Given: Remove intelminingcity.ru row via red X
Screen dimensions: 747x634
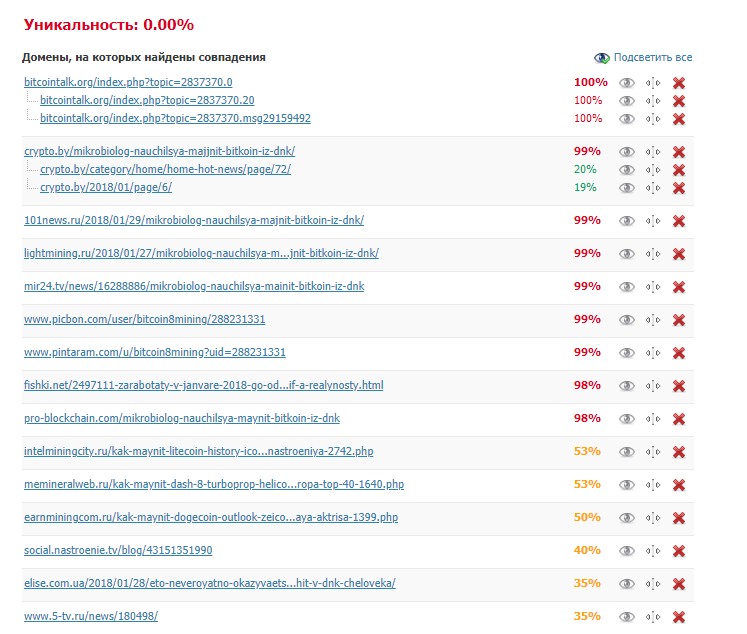Looking at the screenshot, I should [x=679, y=452].
